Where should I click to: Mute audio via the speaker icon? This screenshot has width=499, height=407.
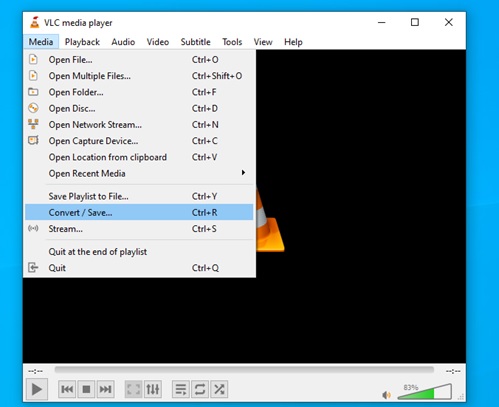[x=386, y=395]
